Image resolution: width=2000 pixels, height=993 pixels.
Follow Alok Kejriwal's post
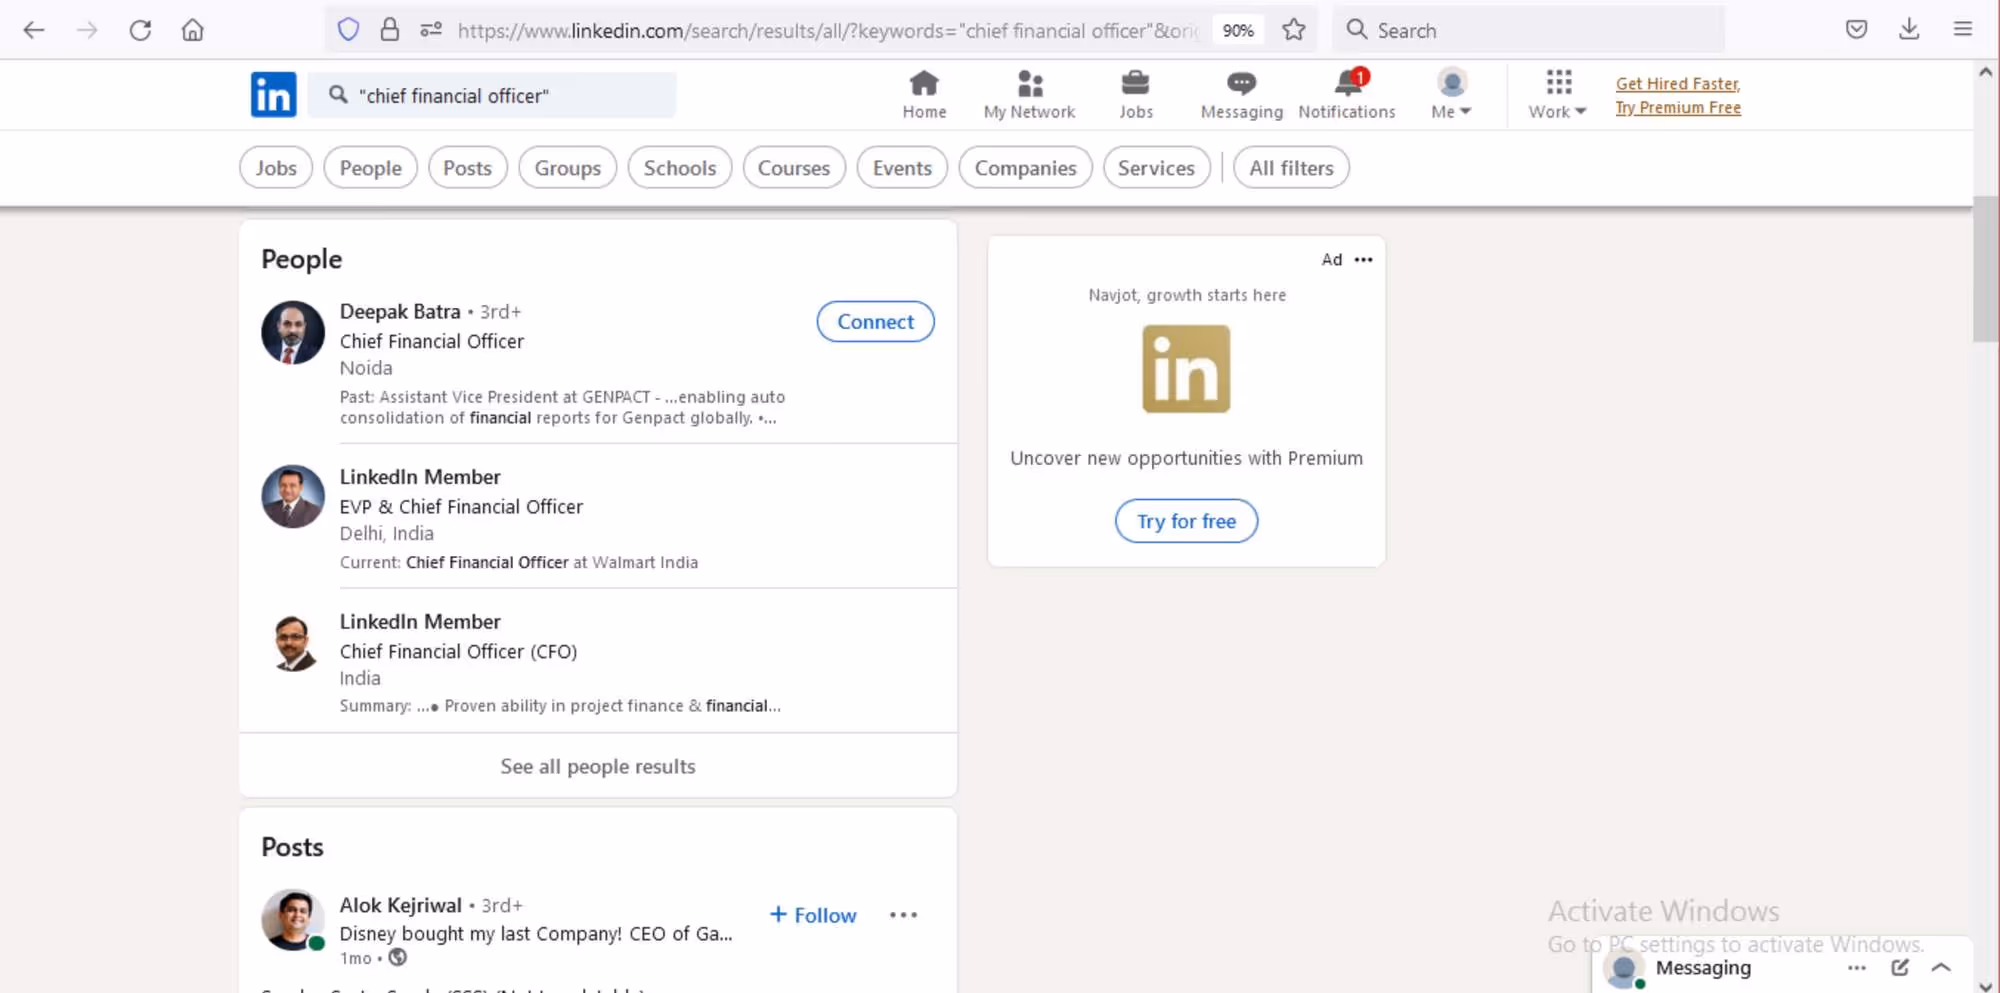812,914
